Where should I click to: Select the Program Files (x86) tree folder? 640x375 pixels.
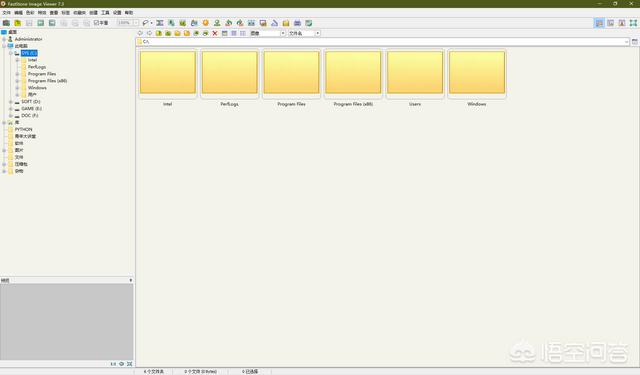pyautogui.click(x=47, y=81)
